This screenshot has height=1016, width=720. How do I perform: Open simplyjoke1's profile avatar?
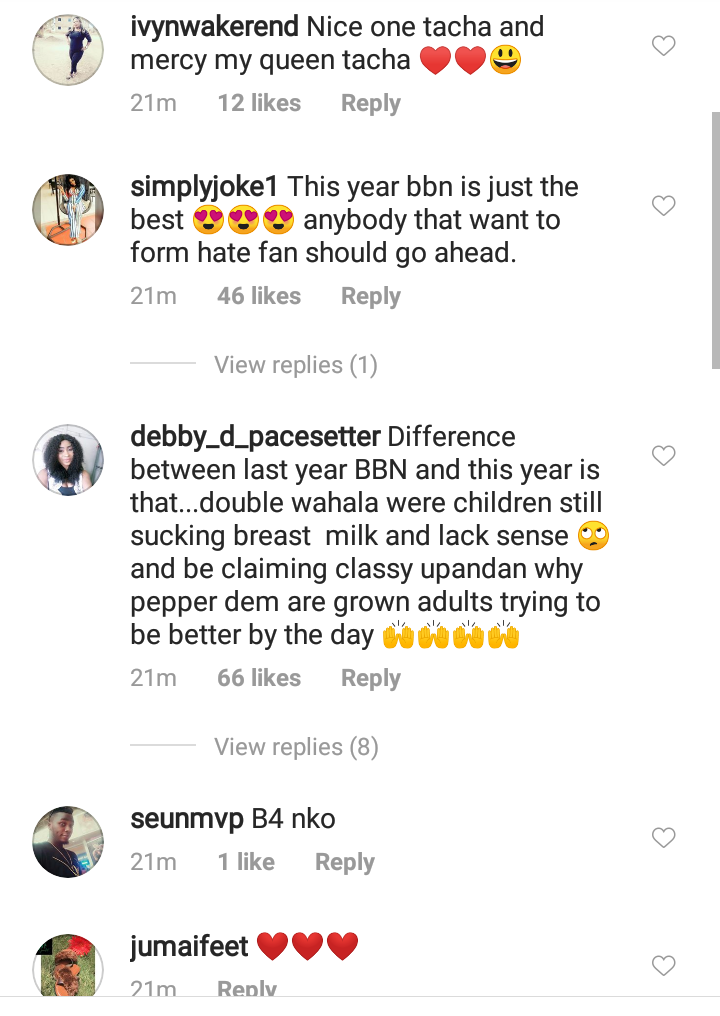coord(68,209)
